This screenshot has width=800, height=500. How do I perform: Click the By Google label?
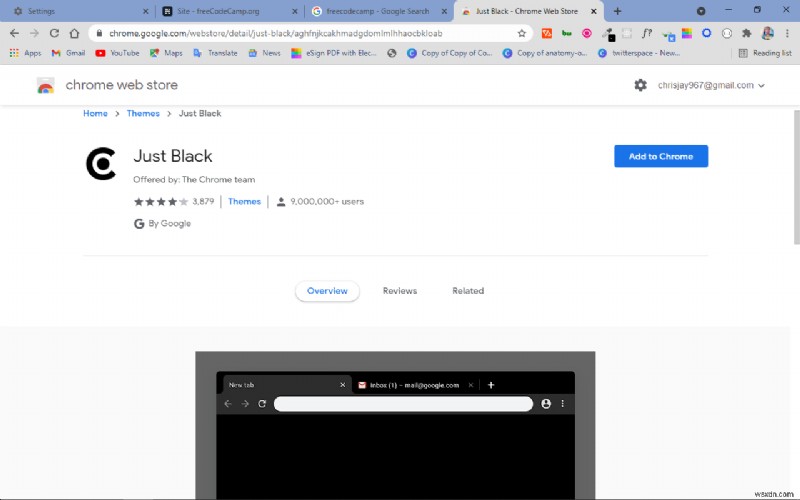162,223
